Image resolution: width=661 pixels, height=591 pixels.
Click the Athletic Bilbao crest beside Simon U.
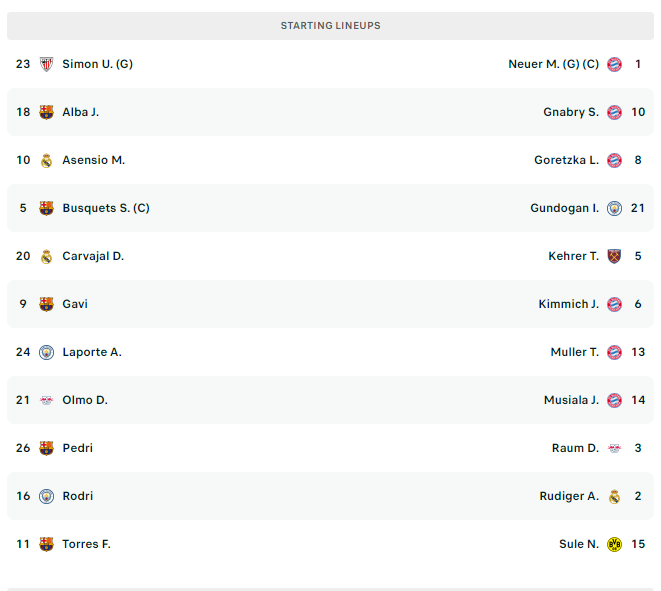[46, 64]
